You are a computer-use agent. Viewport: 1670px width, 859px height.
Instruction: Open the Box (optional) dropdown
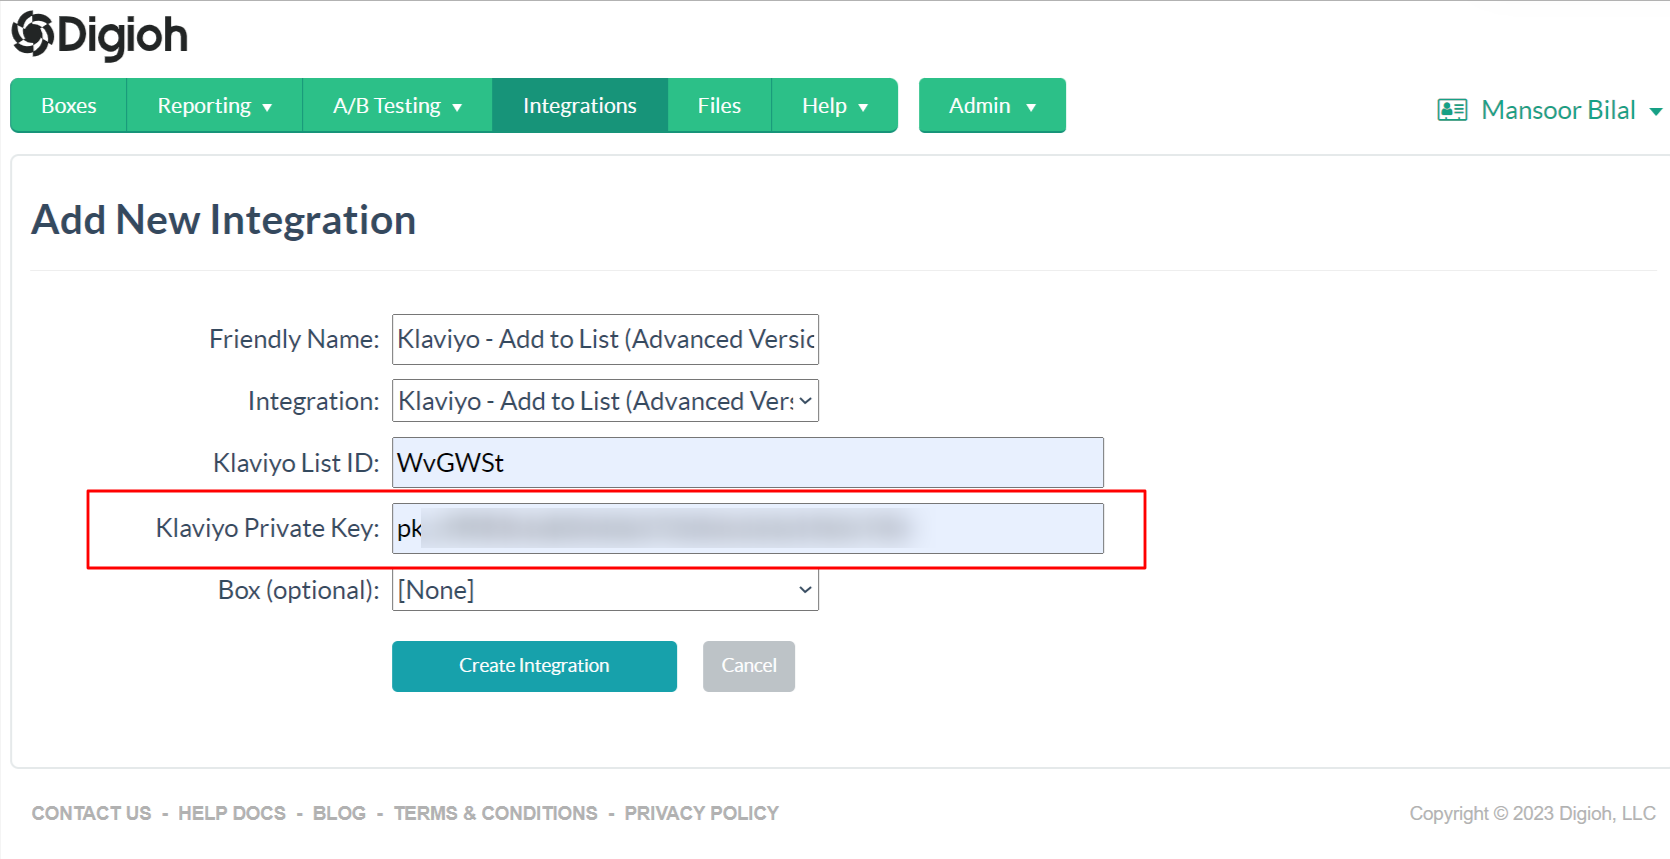coord(605,590)
